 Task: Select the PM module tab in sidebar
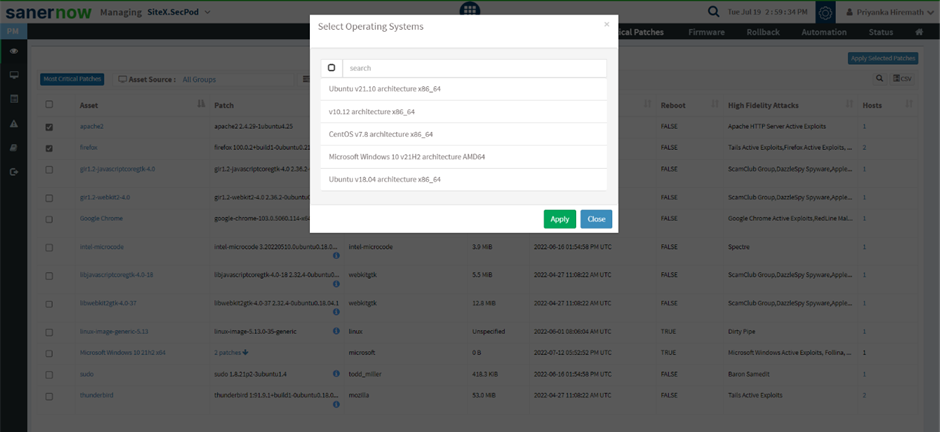13,31
